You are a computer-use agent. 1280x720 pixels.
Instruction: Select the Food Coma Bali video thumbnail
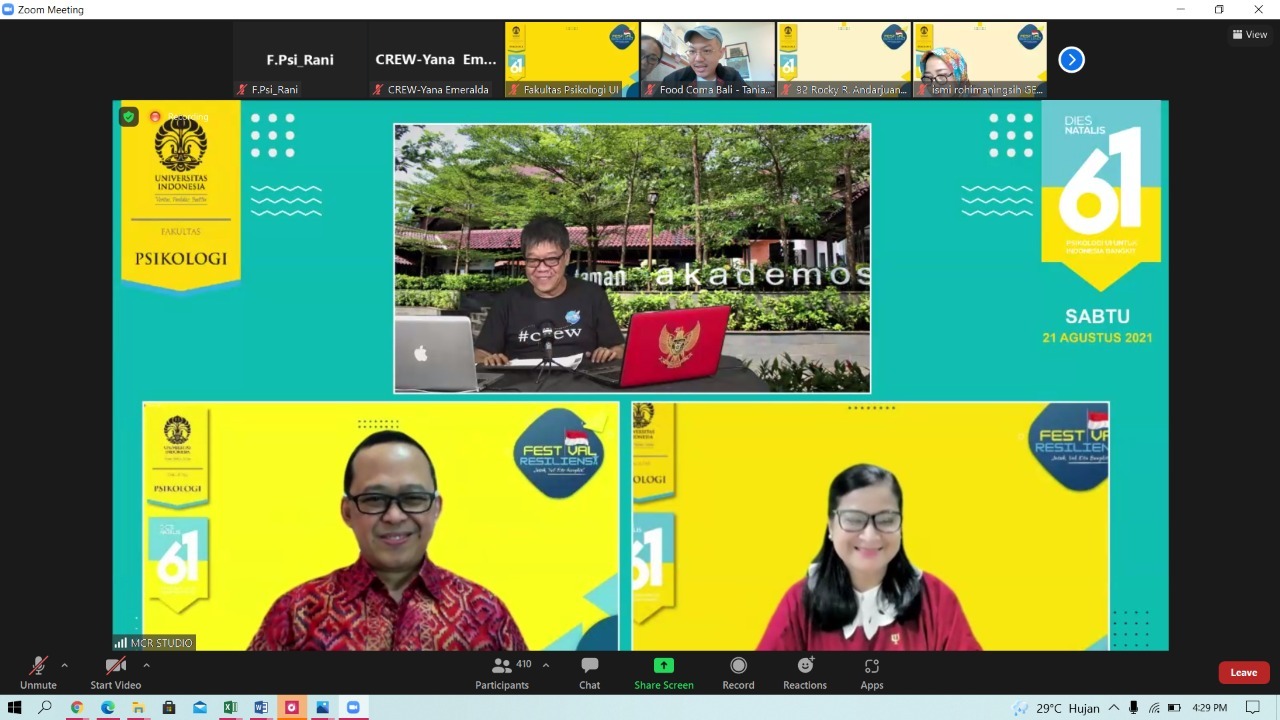(708, 60)
